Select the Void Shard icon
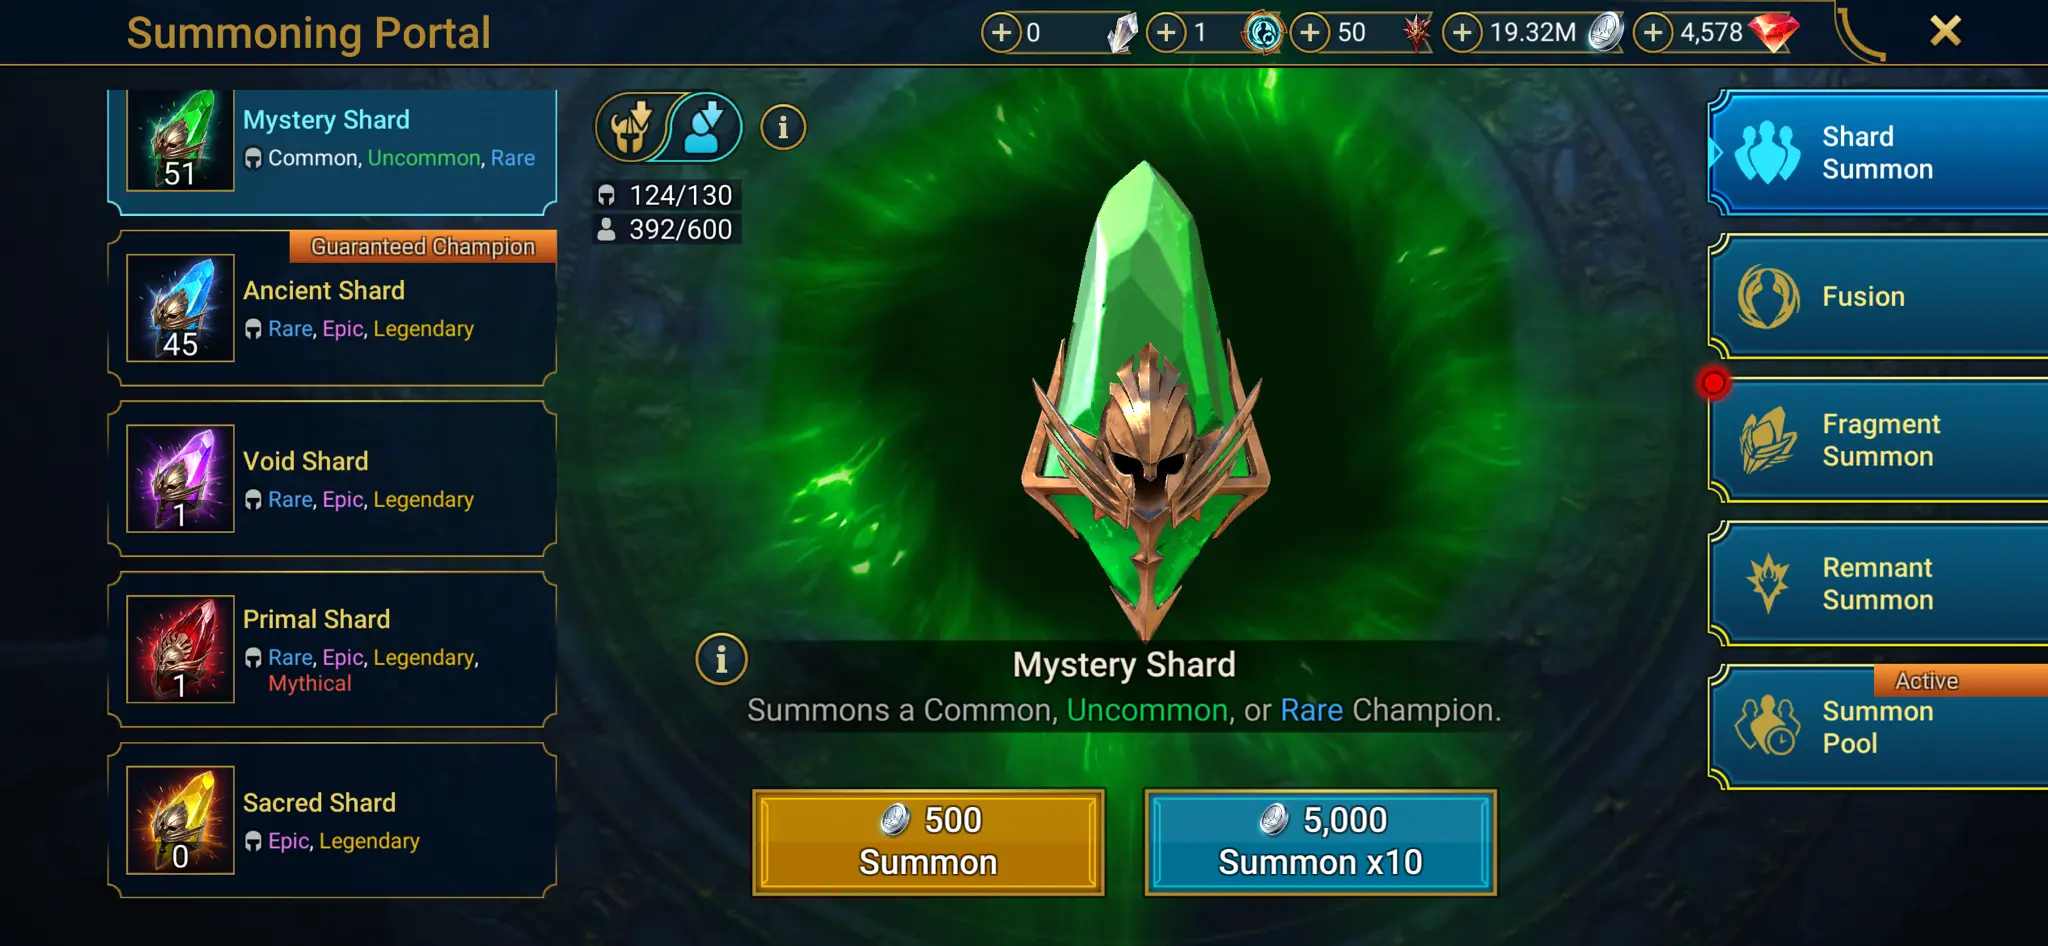The image size is (2048, 946). (x=181, y=479)
